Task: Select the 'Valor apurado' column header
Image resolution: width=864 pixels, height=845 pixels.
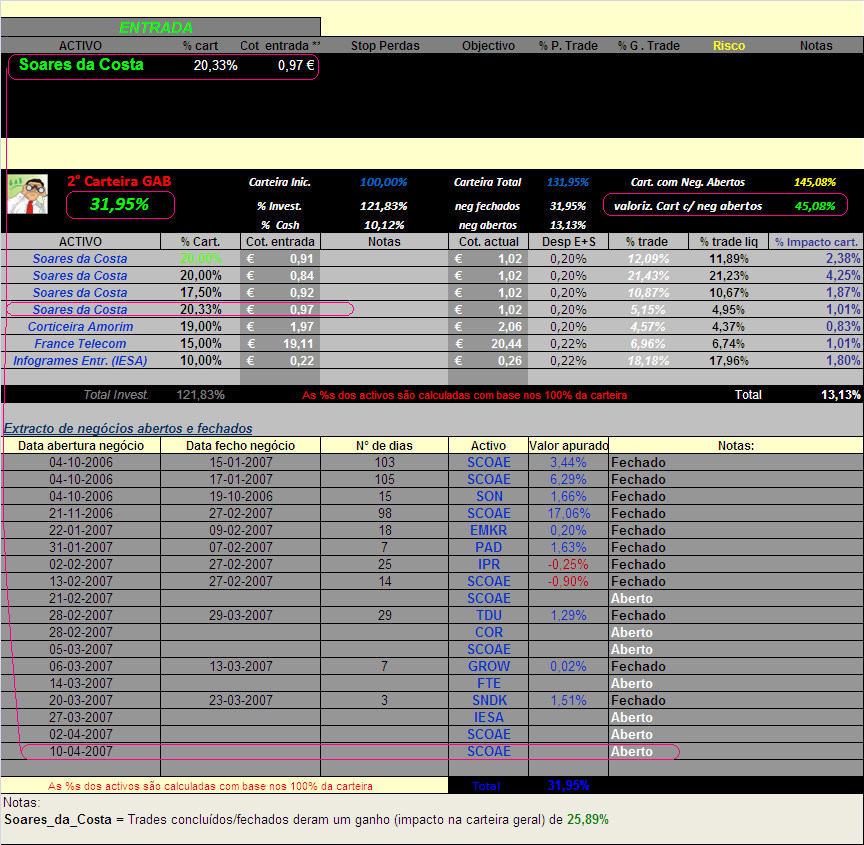Action: coord(569,445)
